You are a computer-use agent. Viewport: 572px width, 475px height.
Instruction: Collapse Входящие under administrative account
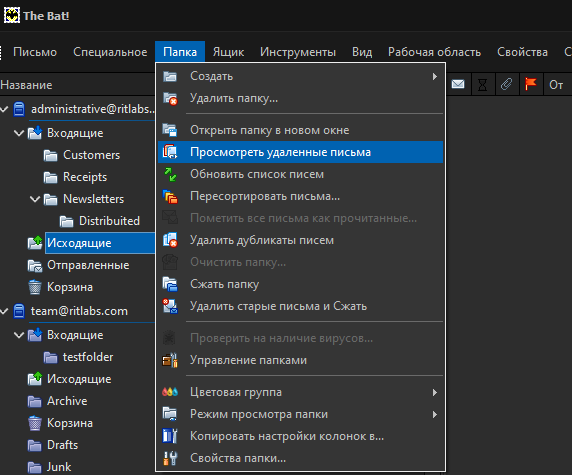pyautogui.click(x=19, y=133)
